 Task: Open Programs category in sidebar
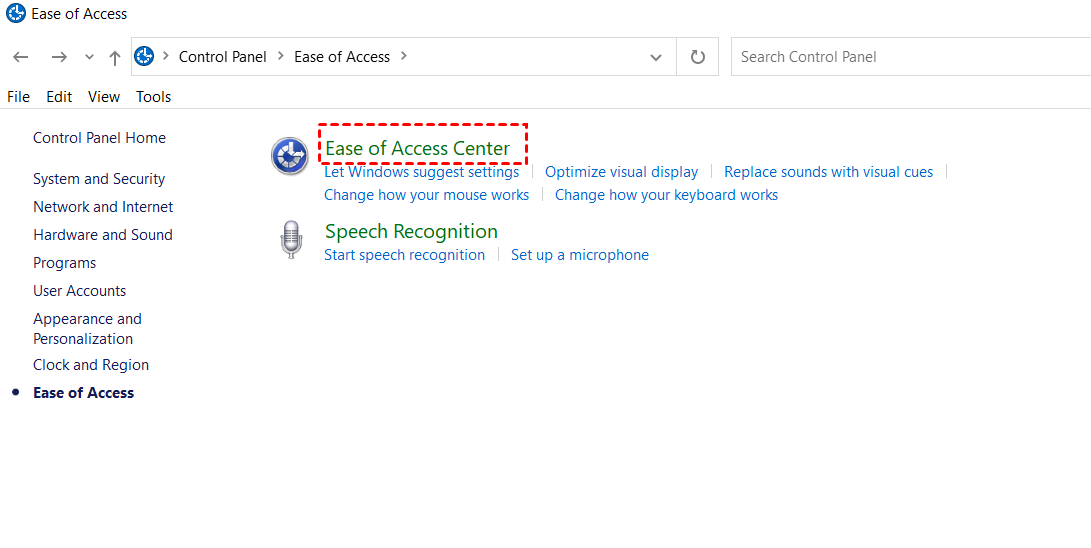(65, 263)
